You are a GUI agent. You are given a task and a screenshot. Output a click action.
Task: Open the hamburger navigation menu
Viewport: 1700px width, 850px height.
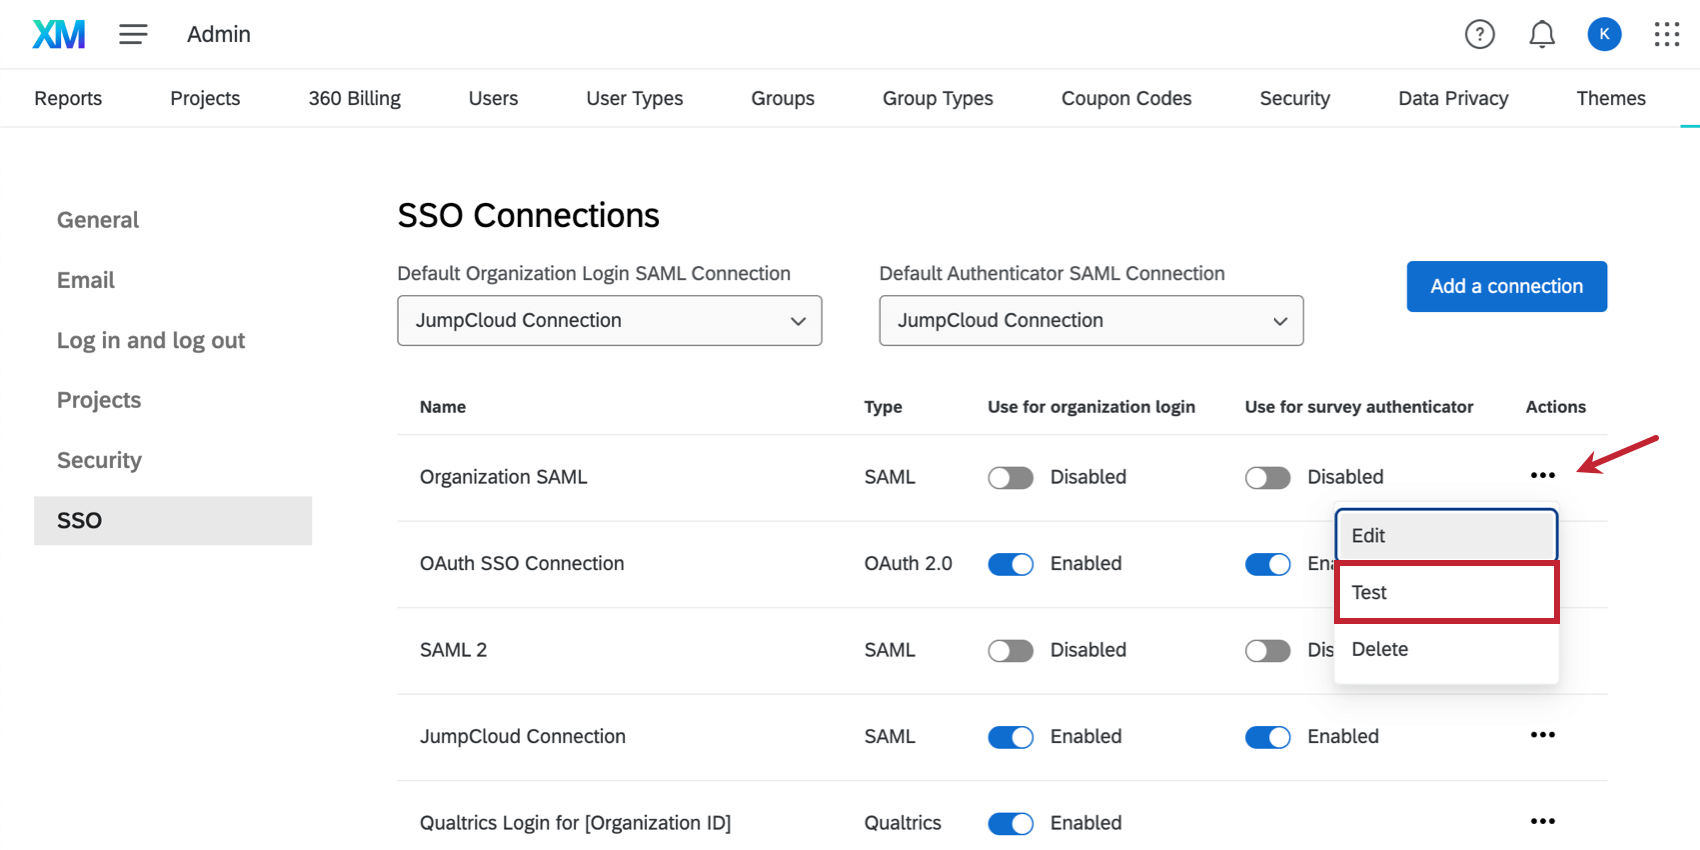pyautogui.click(x=133, y=34)
